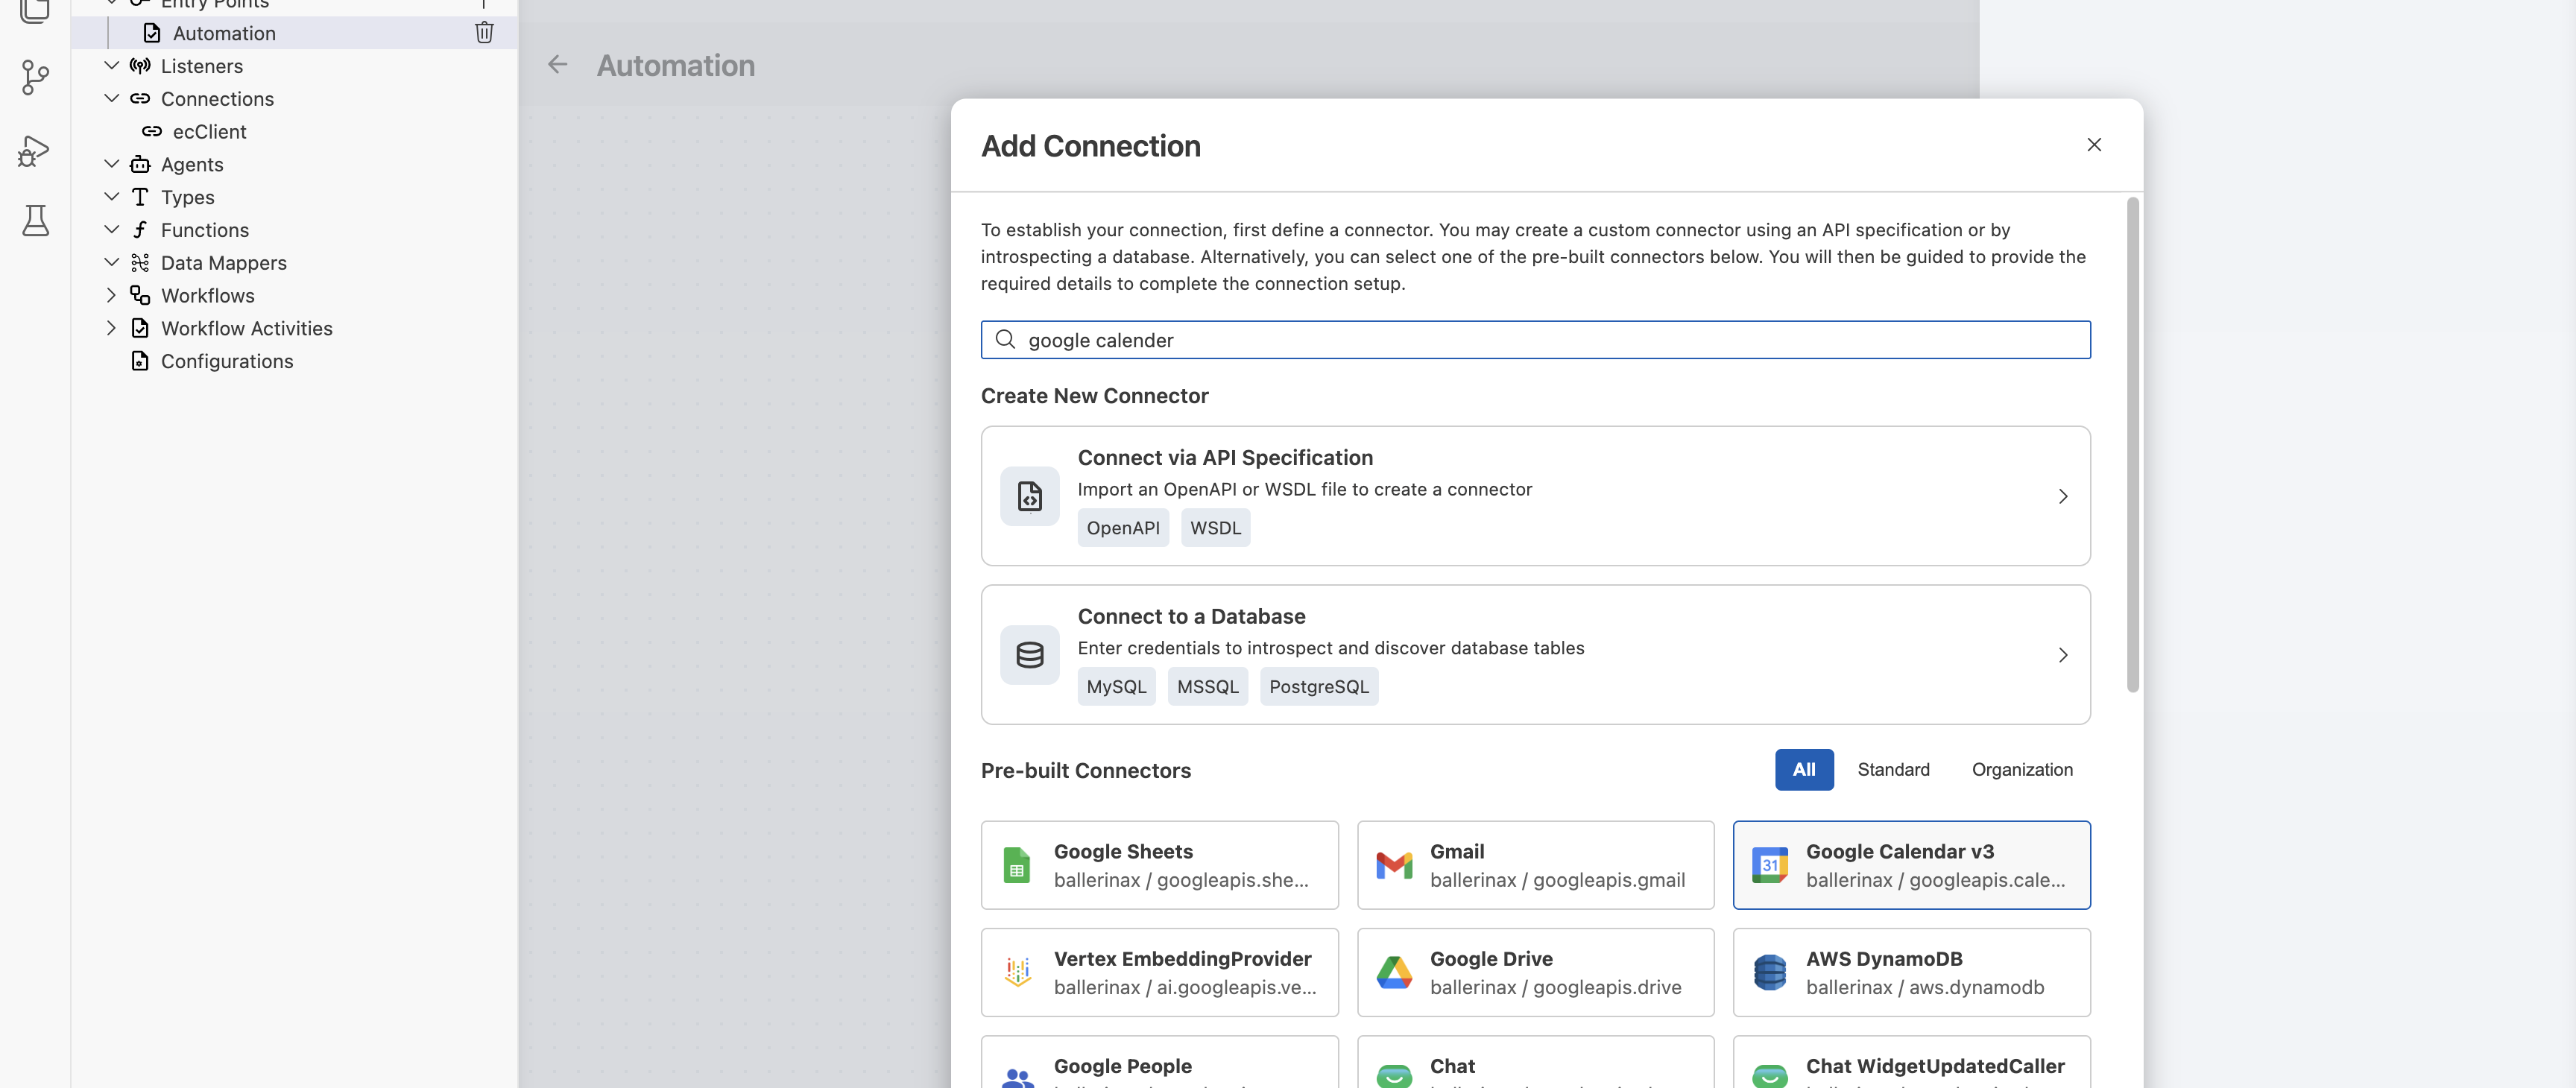Click the Google Calendar logo icon
Screen dimensions: 2576x1088
[x=1769, y=865]
